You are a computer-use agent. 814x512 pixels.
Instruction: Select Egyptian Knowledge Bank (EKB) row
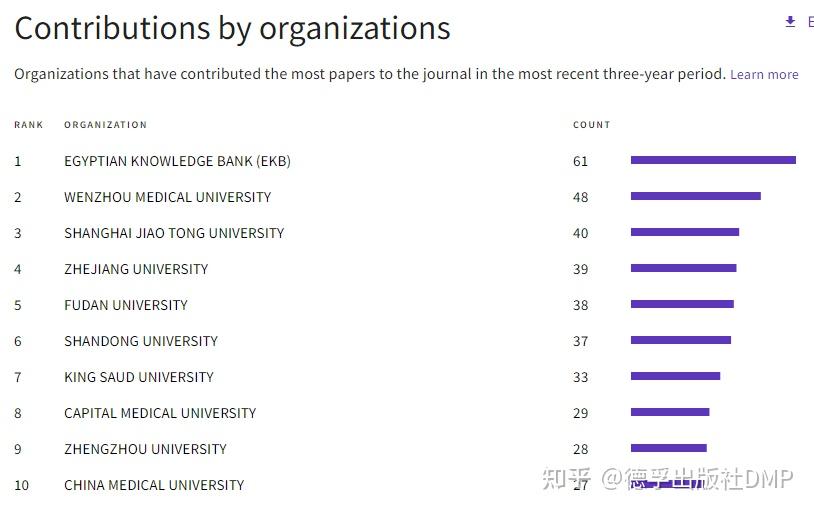177,161
